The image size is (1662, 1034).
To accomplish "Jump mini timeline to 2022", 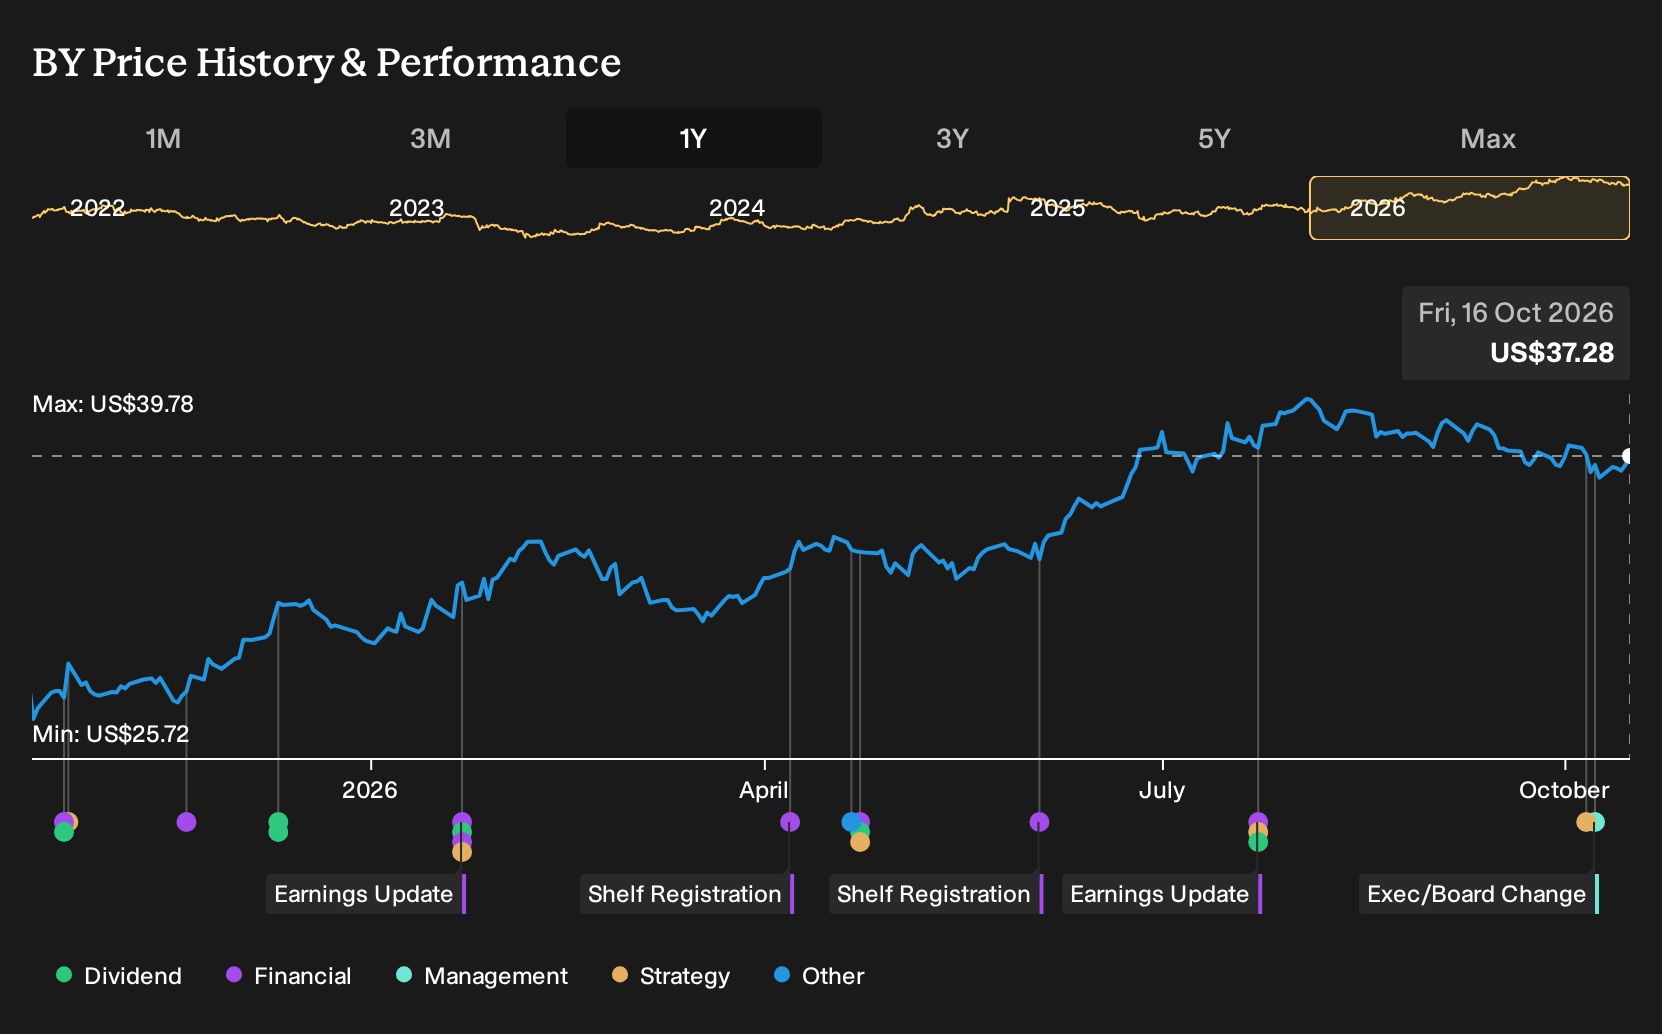I will 97,208.
